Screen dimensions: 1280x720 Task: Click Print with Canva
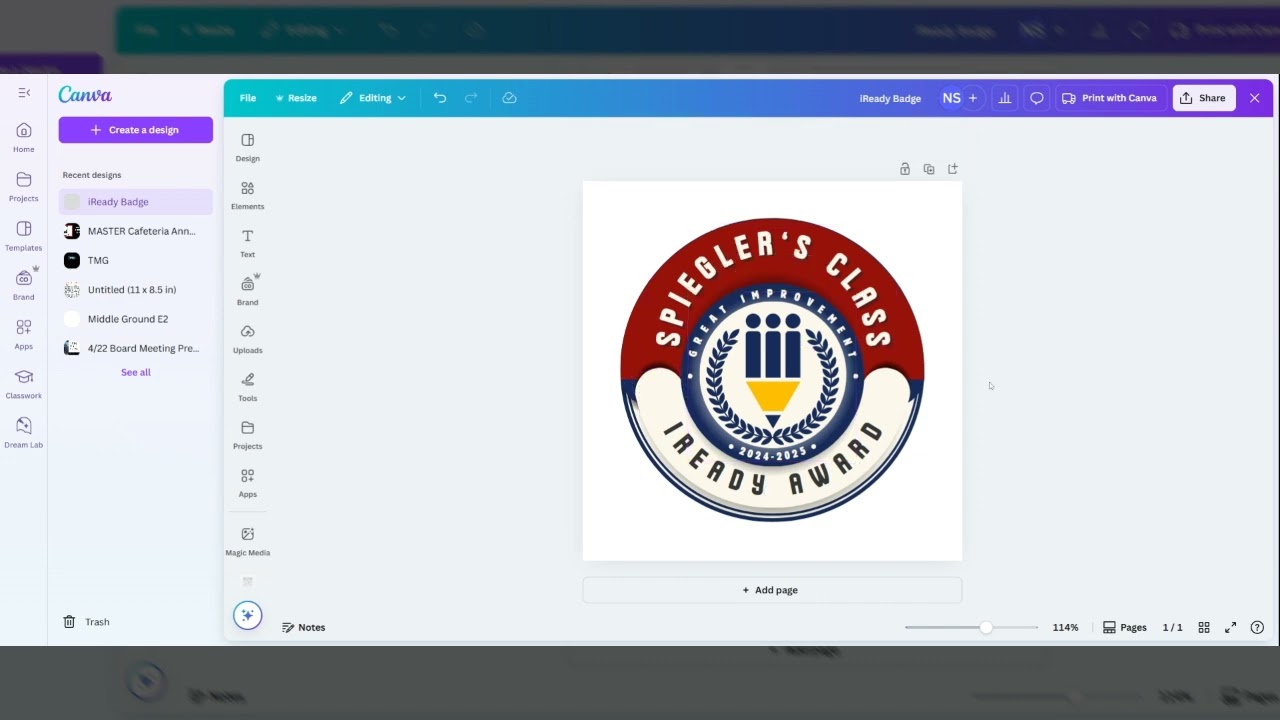pyautogui.click(x=1109, y=98)
